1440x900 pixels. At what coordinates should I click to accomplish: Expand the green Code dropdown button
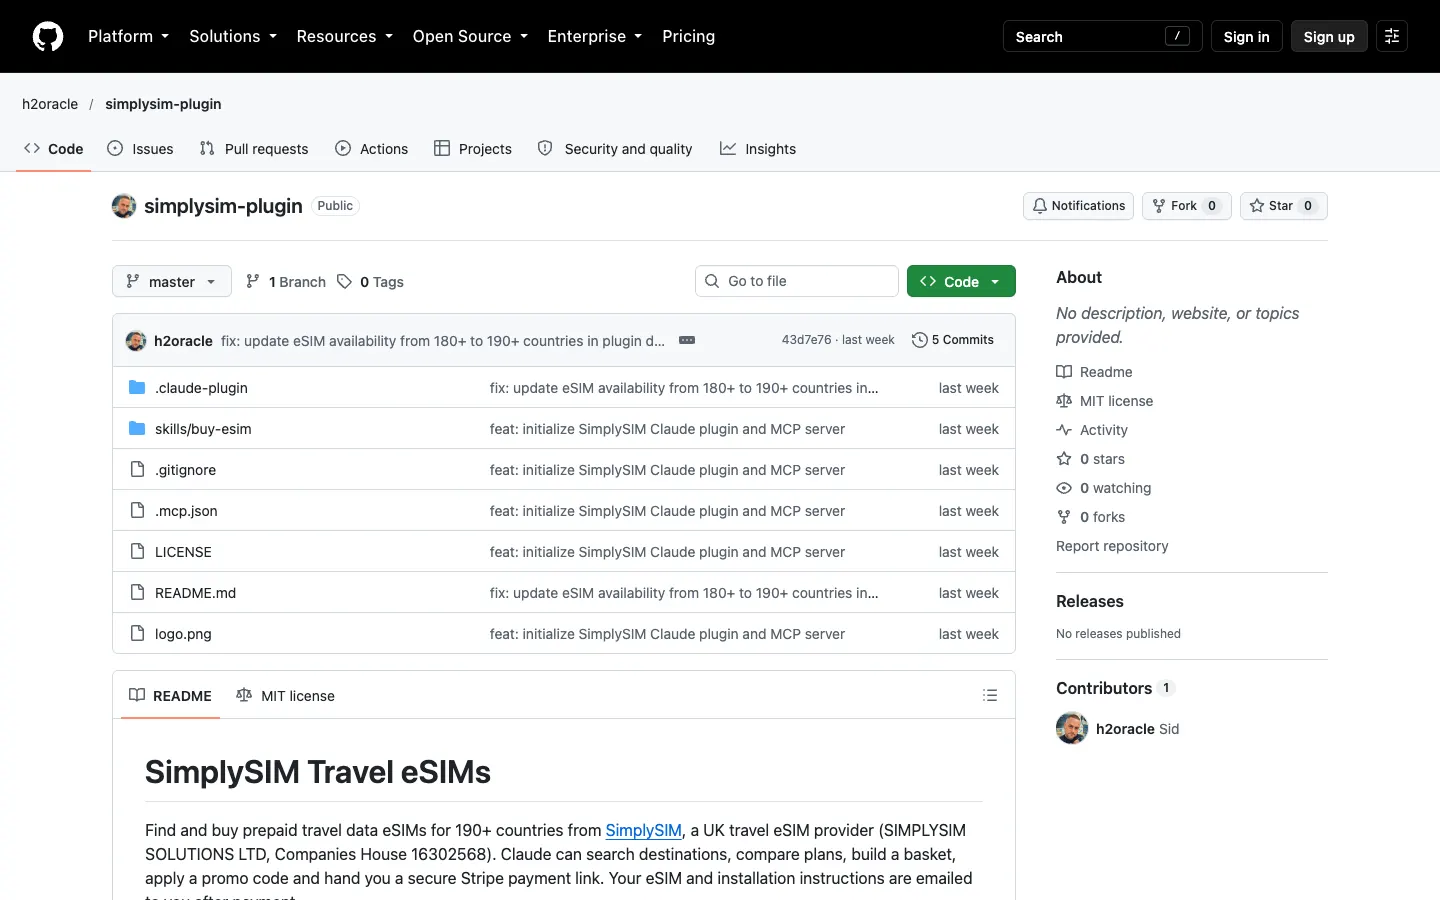pyautogui.click(x=961, y=281)
